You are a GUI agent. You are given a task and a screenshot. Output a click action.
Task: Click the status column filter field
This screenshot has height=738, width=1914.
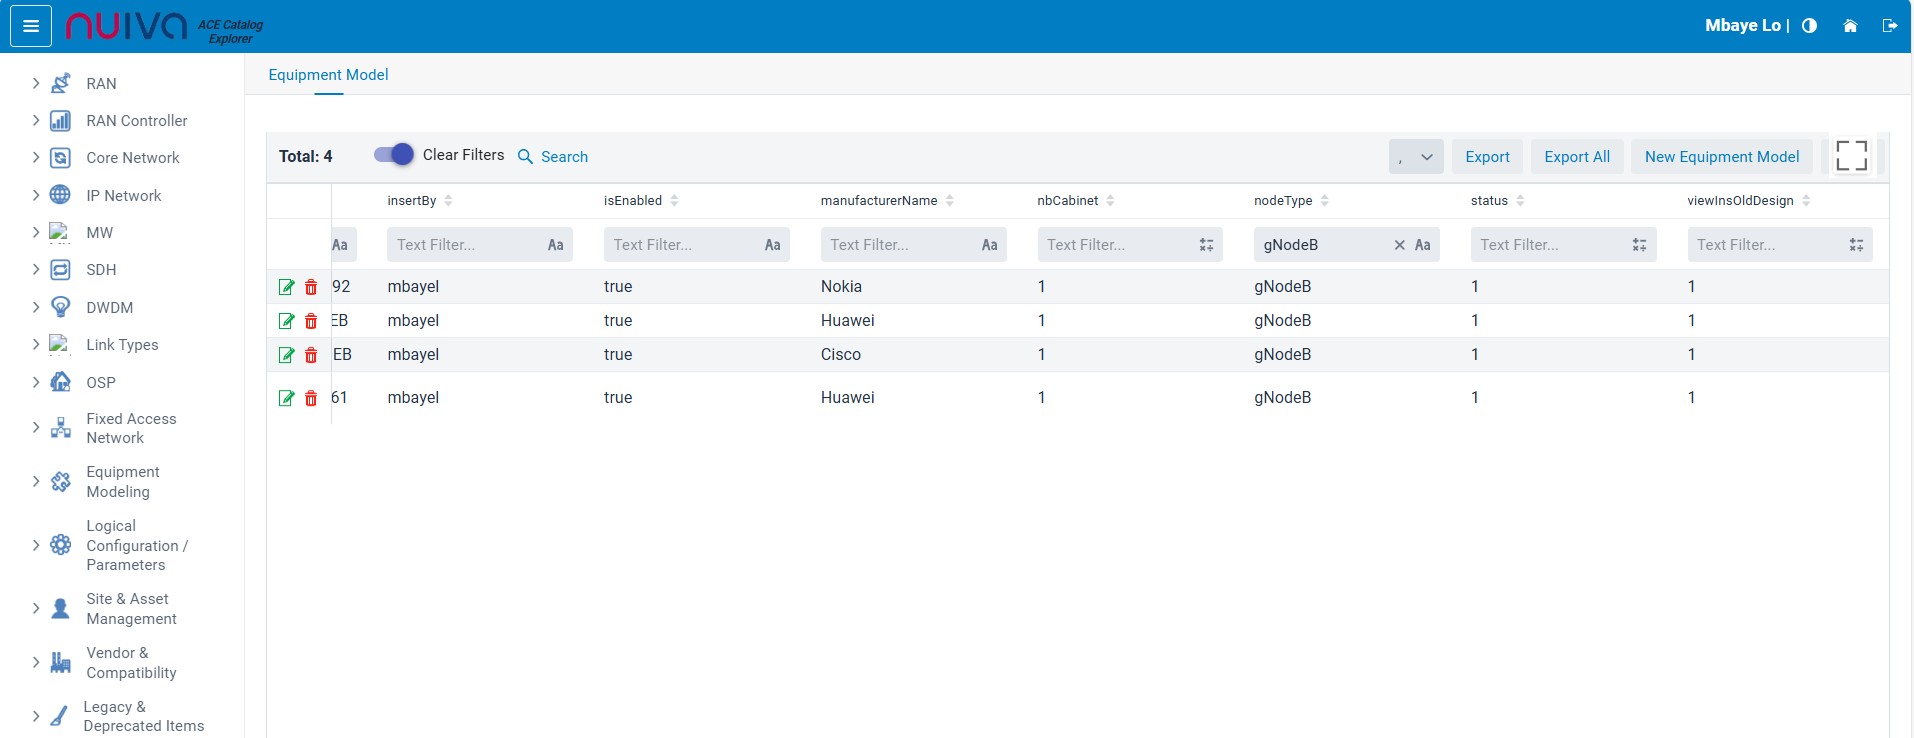click(x=1550, y=245)
